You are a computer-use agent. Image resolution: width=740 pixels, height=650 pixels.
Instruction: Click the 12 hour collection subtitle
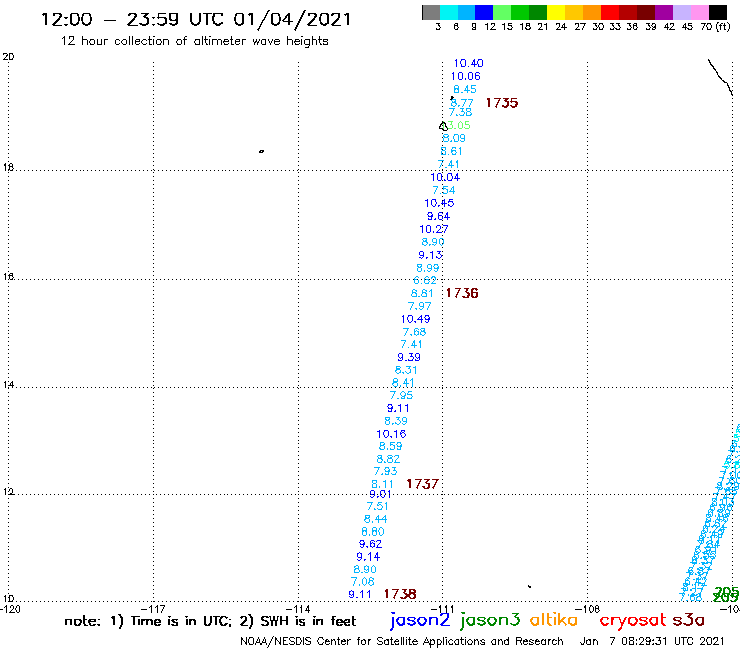194,41
